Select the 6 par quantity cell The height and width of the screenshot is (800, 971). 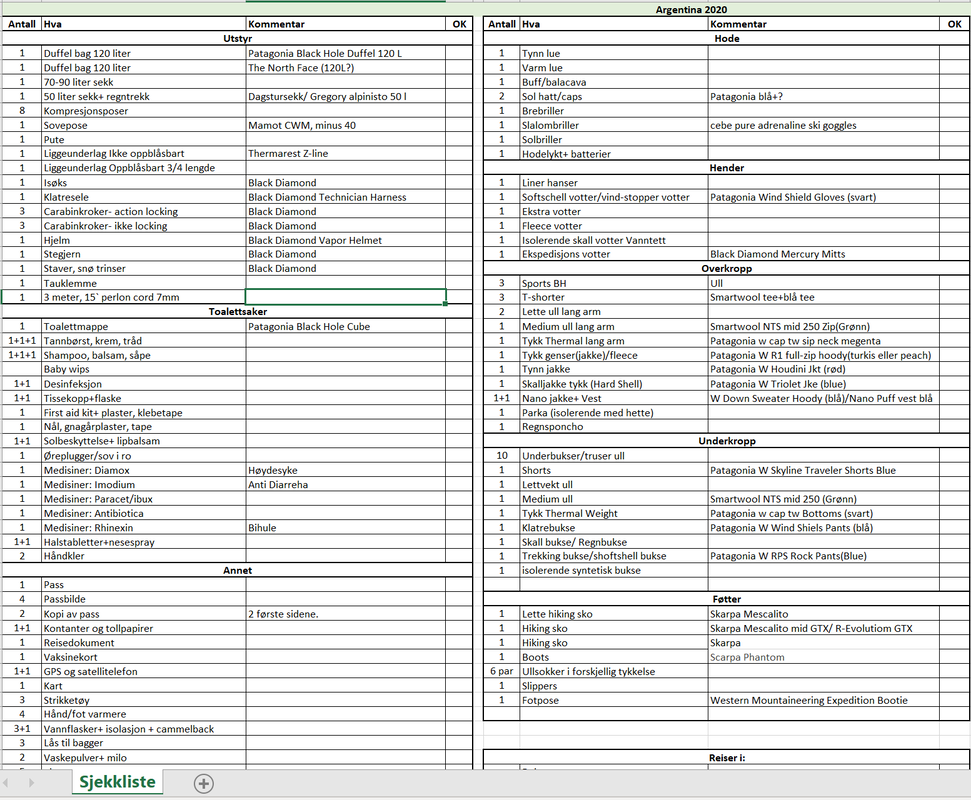click(x=502, y=671)
